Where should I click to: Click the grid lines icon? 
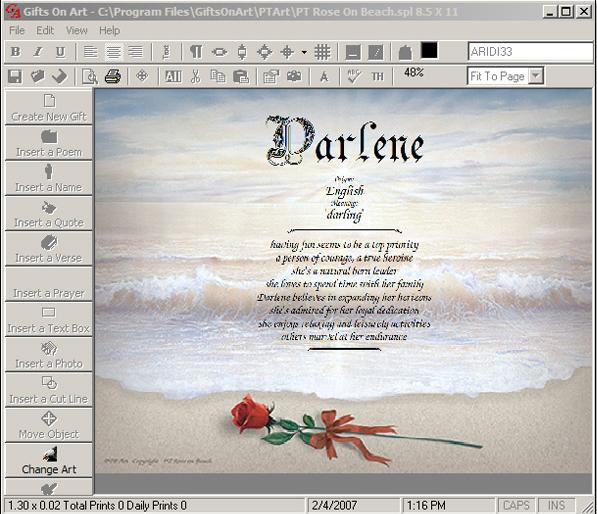322,52
